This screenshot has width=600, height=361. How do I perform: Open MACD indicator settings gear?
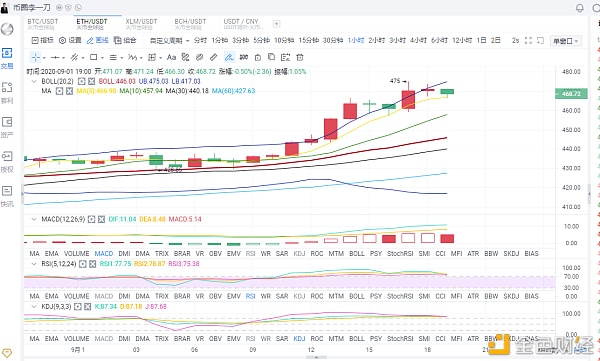tap(91, 219)
